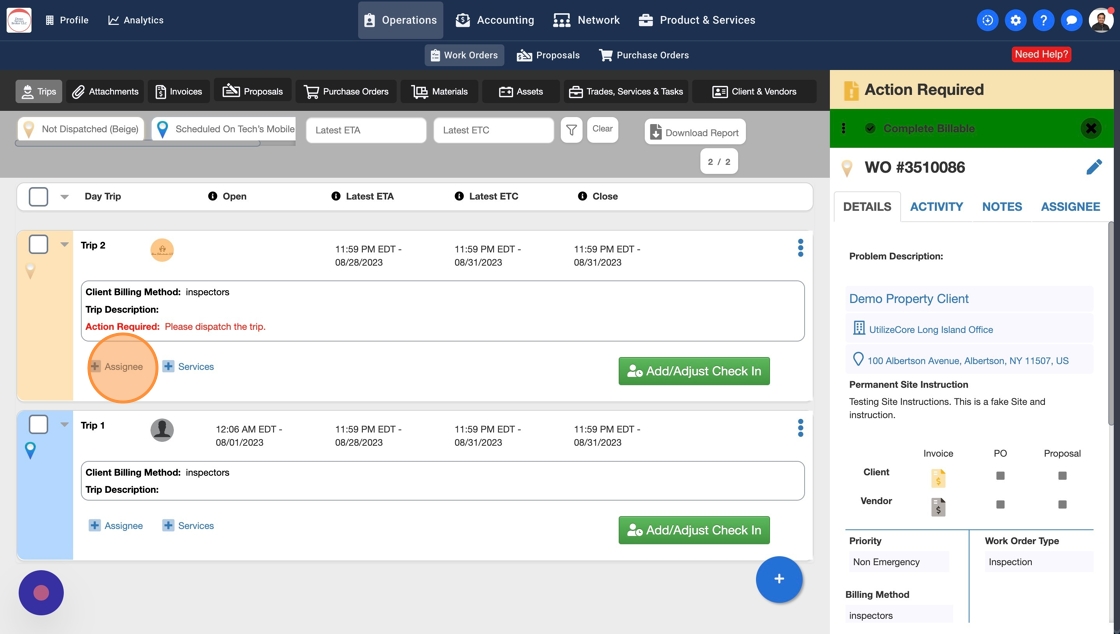1120x634 pixels.
Task: Click the Vendor invoice document icon
Action: 938,506
